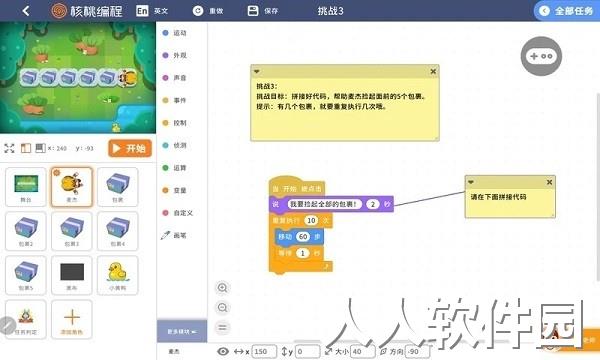Close the 挑战3 yellow note
Image resolution: width=600 pixels, height=360 pixels.
pos(433,71)
